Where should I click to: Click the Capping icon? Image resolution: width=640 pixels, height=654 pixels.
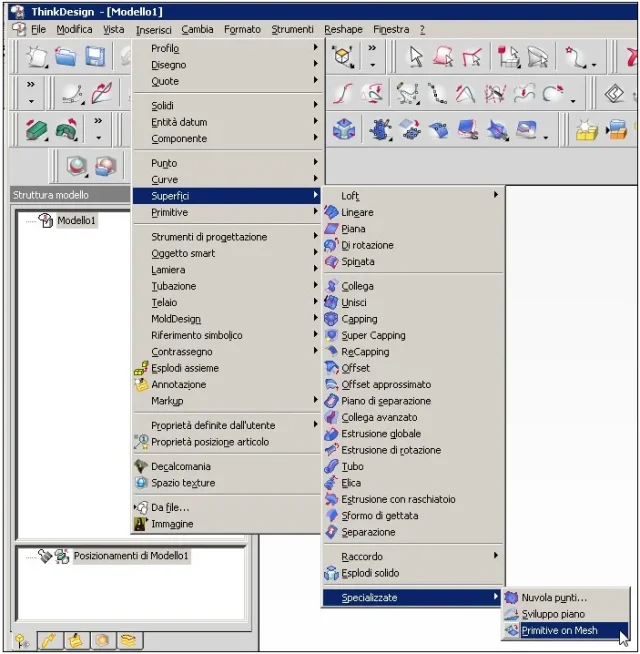coord(331,319)
